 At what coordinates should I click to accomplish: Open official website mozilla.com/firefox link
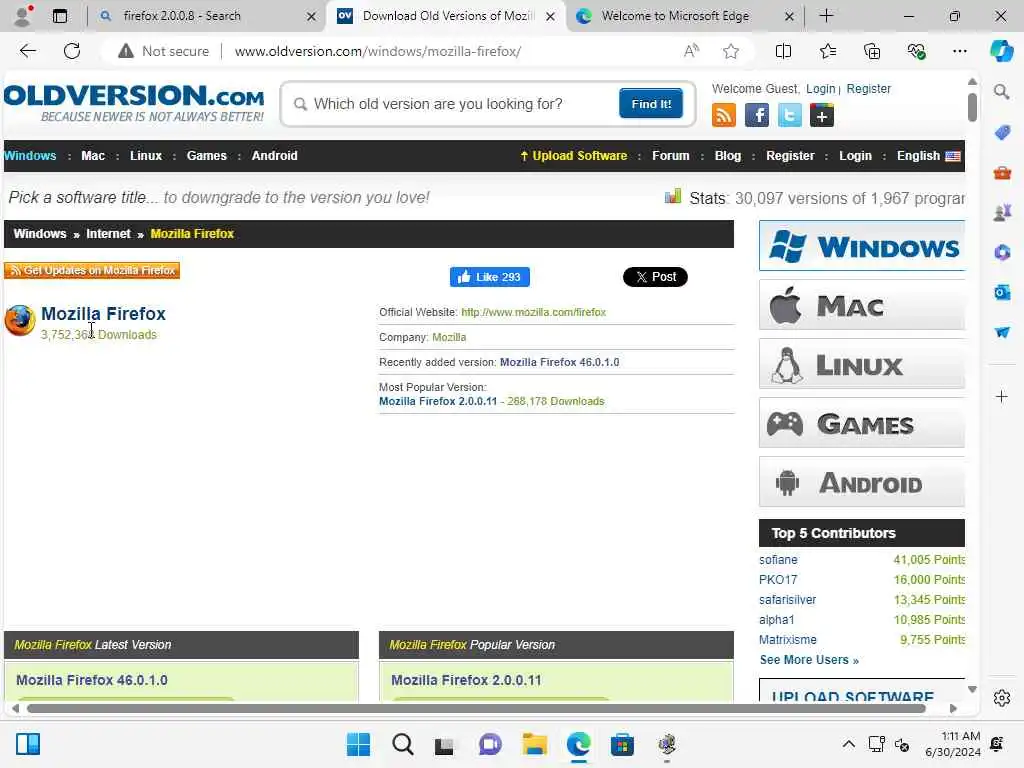pyautogui.click(x=534, y=312)
